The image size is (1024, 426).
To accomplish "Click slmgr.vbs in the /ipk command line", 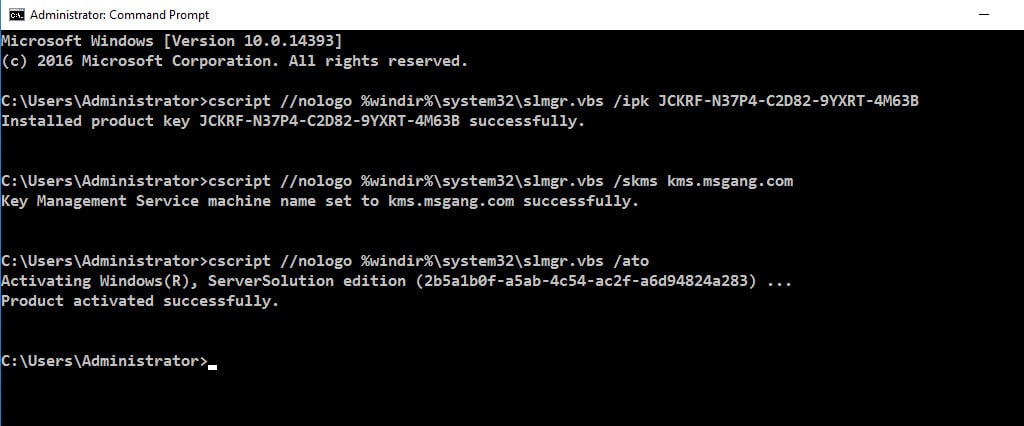I will coord(558,101).
